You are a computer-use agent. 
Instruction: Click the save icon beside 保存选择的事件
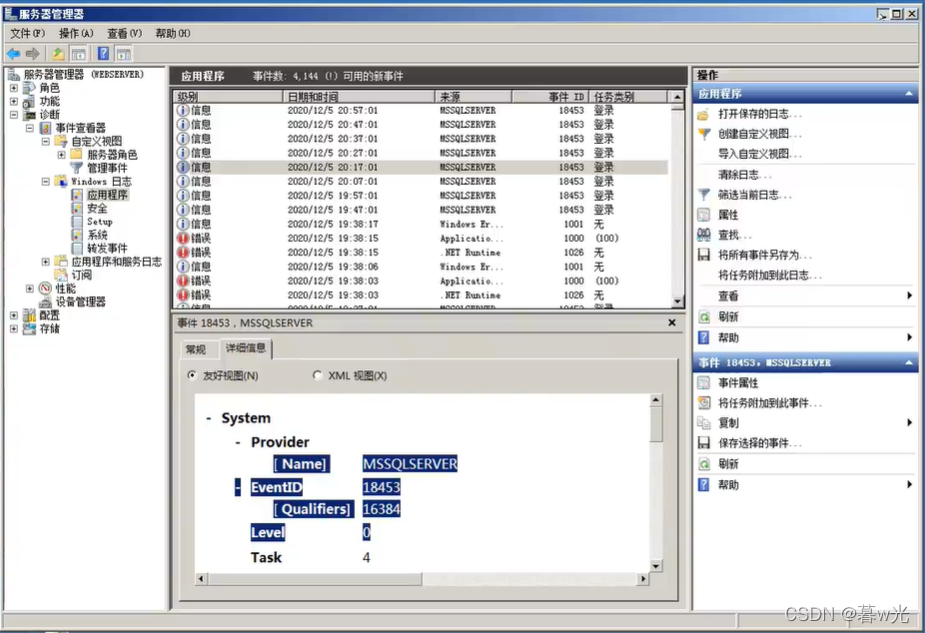click(x=704, y=443)
